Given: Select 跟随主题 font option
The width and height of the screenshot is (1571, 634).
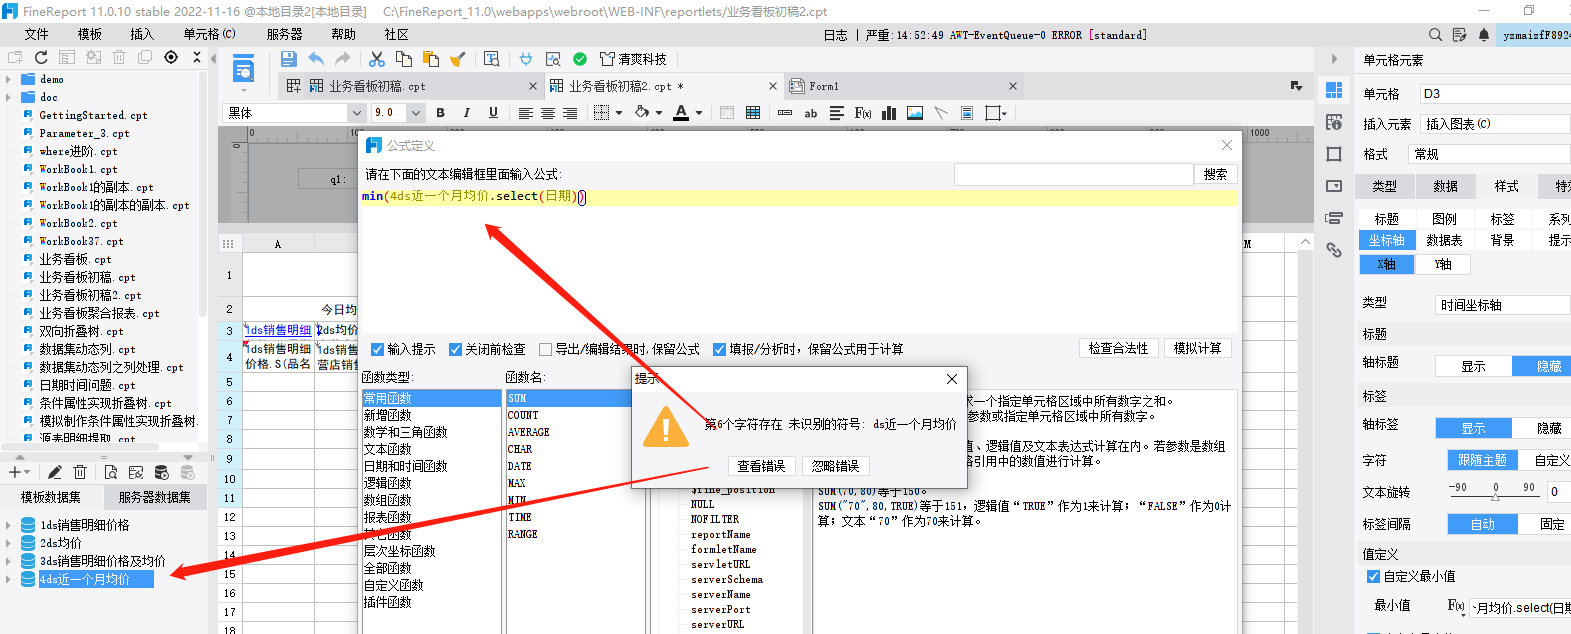Looking at the screenshot, I should [1482, 460].
